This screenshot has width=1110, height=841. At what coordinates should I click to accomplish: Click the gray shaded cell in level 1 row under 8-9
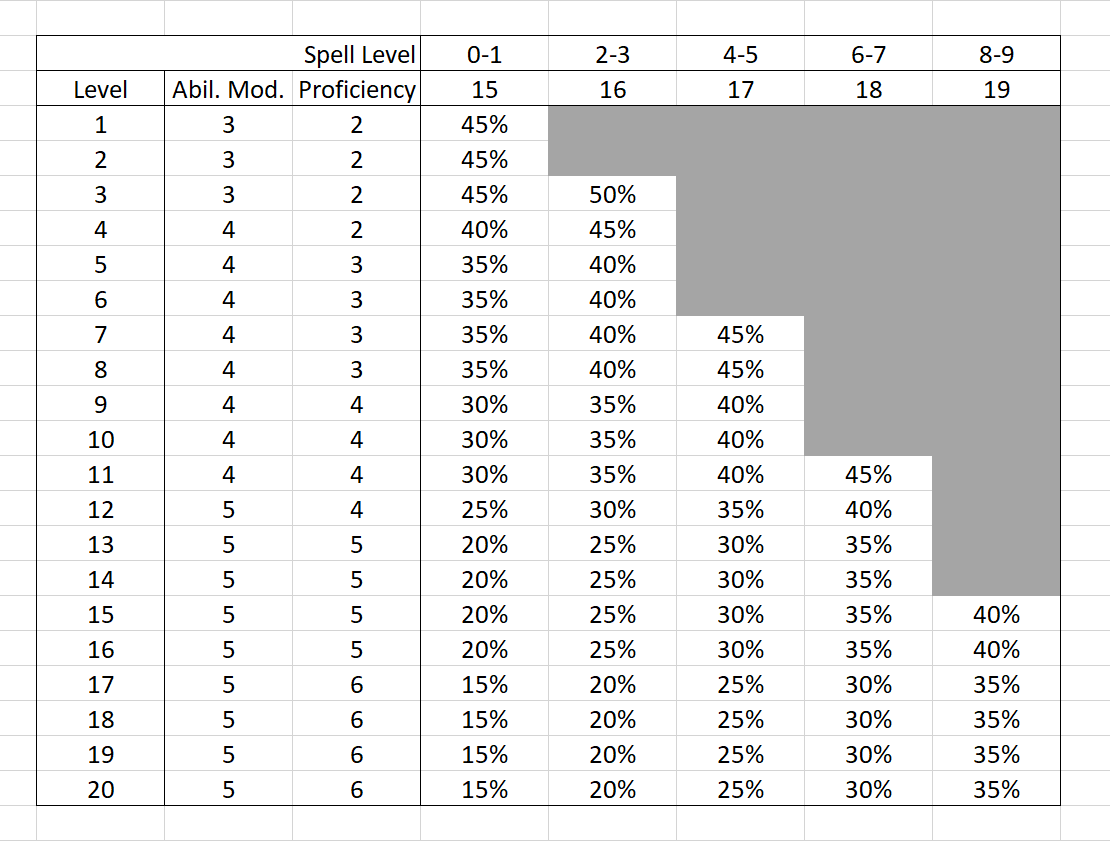996,124
